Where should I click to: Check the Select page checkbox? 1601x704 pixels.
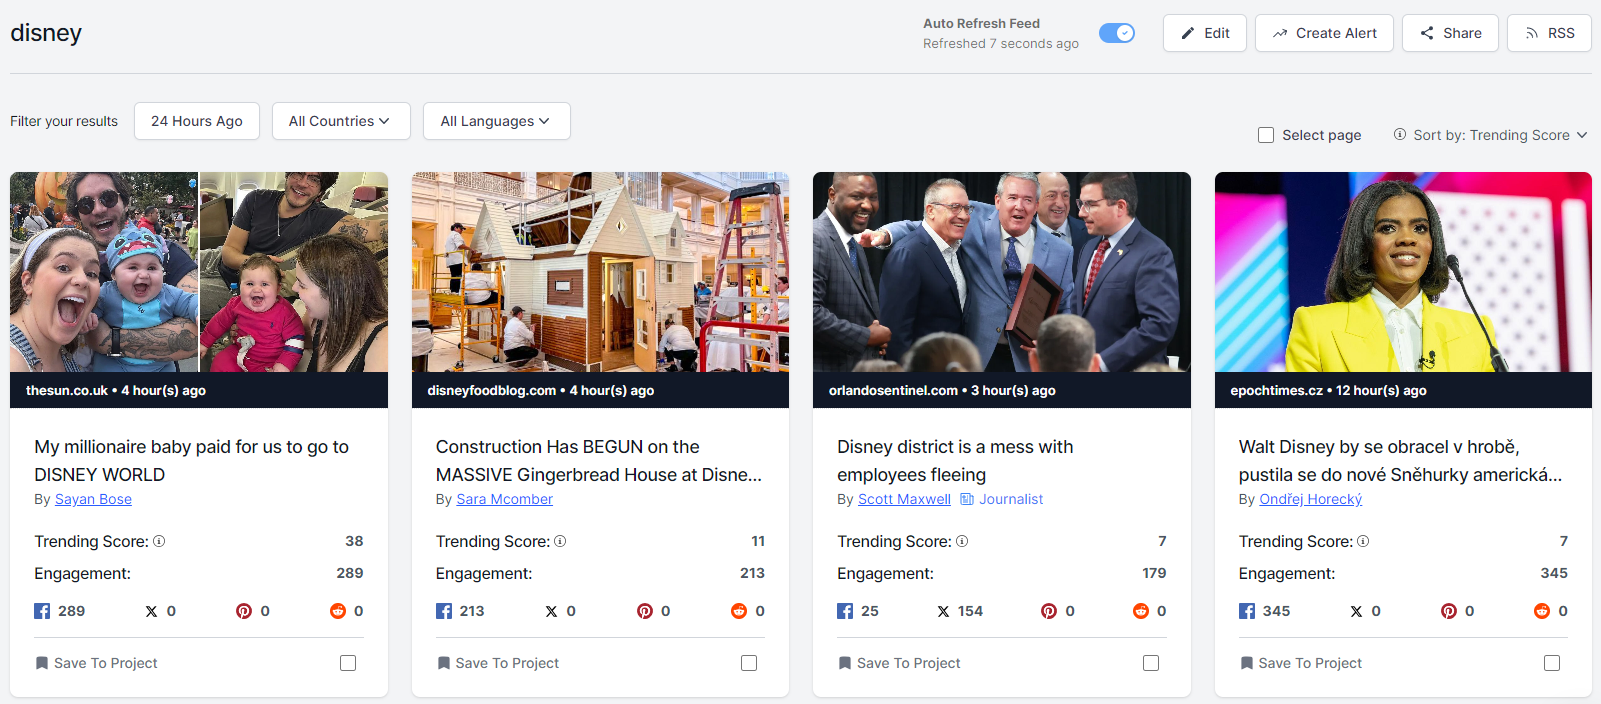pos(1266,135)
